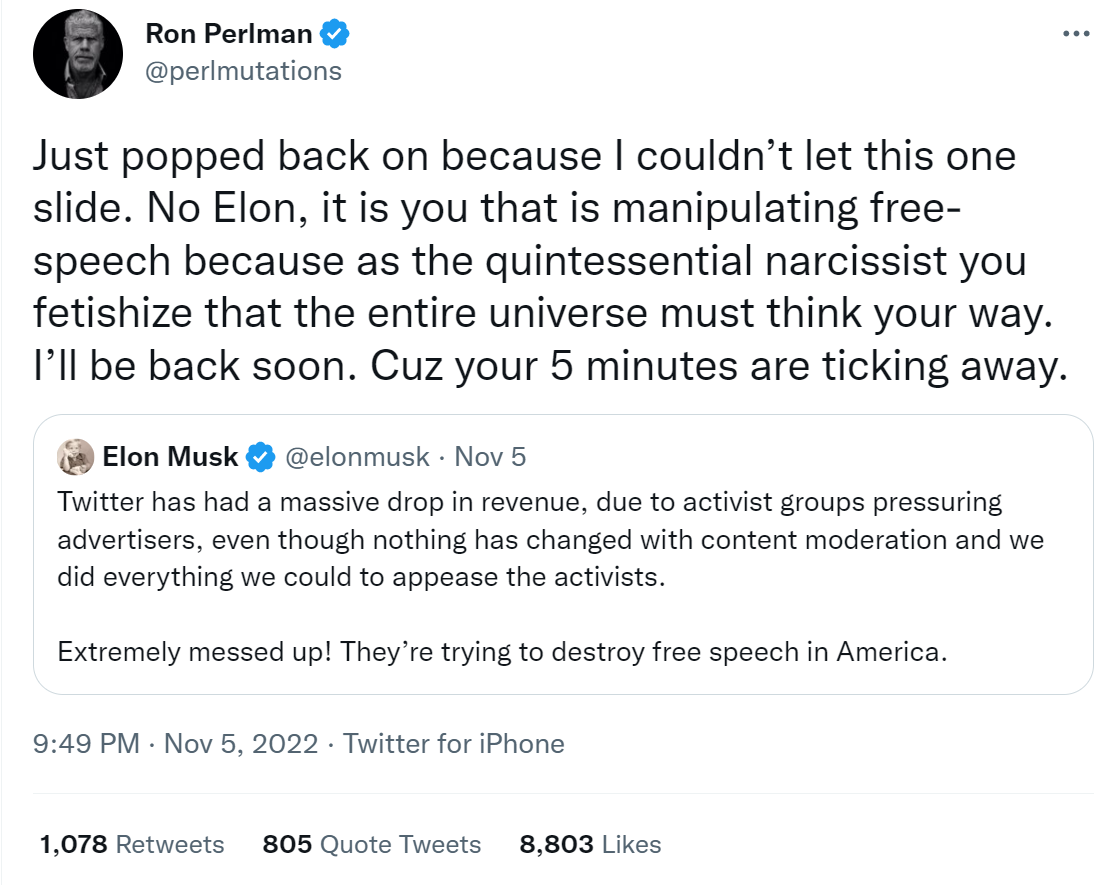Viewport: 1120px width, 885px height.
Task: Click Elon Musk's blue verified badge
Action: (262, 458)
